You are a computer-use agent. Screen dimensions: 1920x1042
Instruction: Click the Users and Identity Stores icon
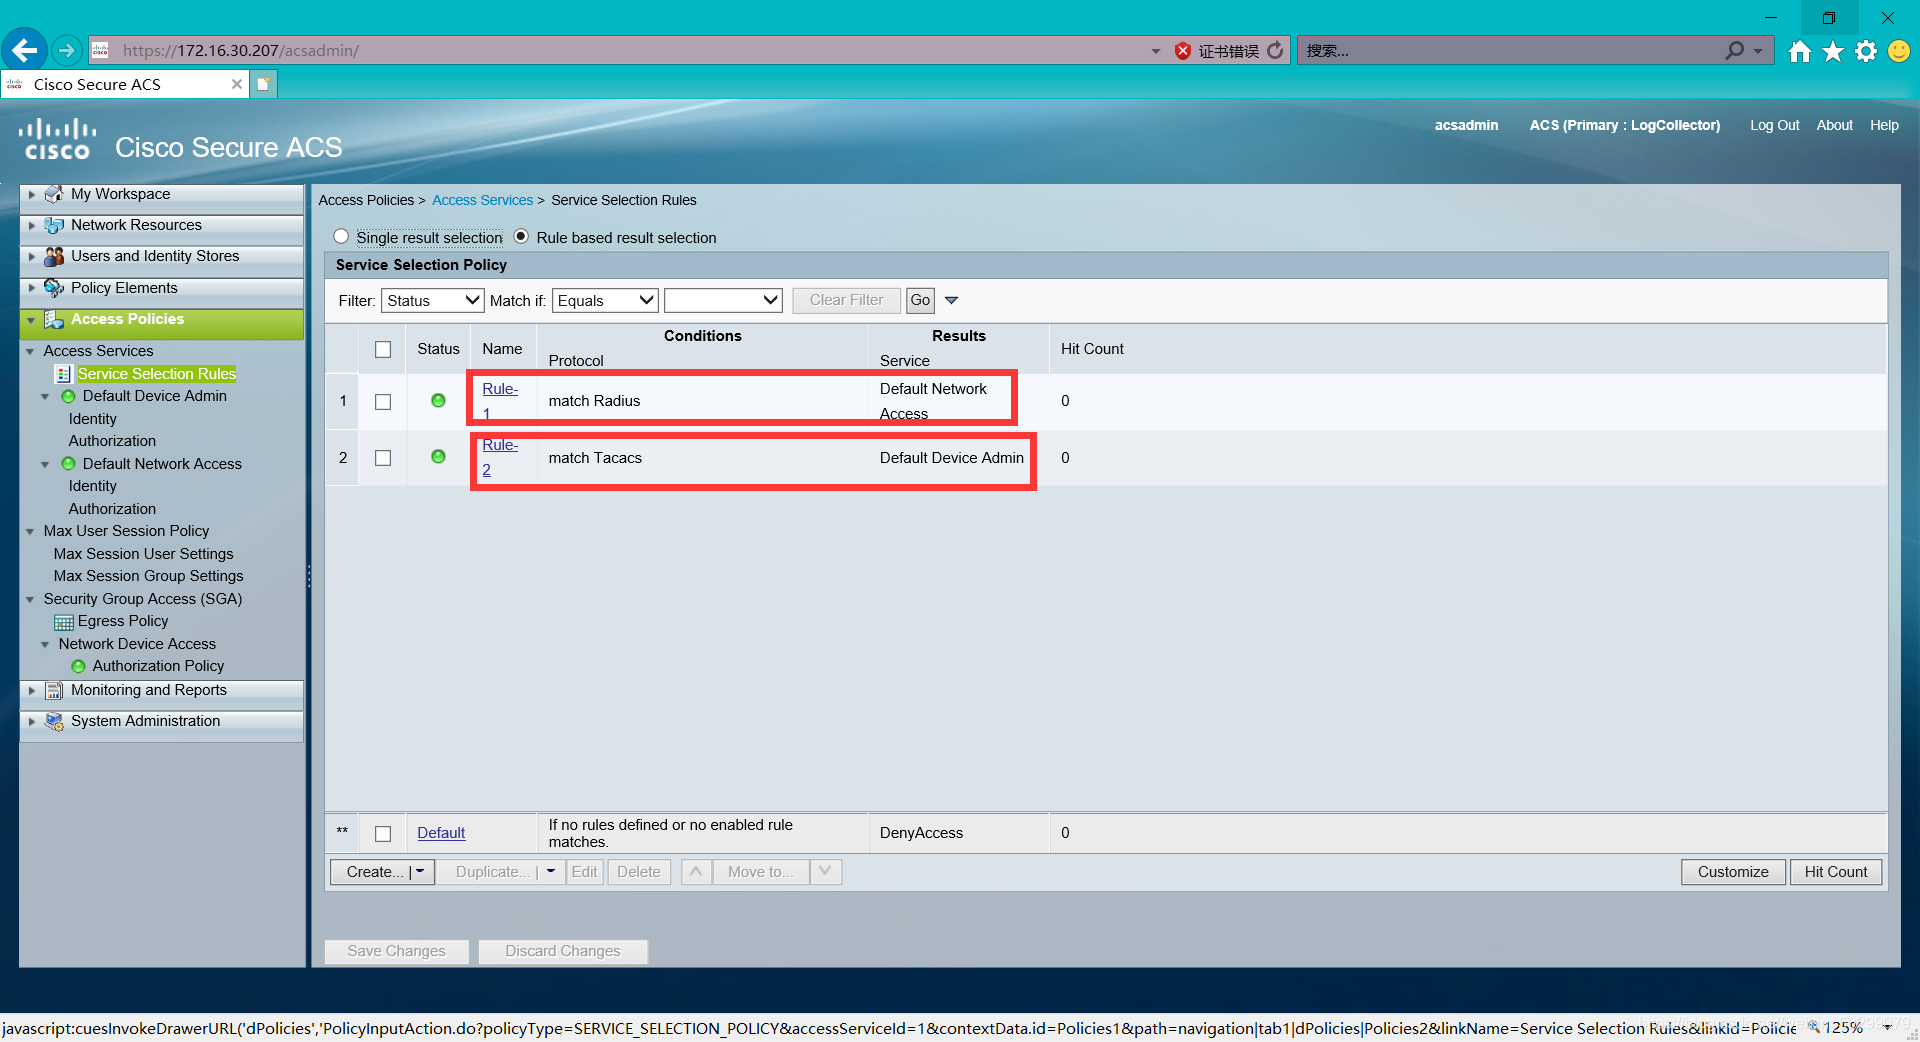coord(54,256)
